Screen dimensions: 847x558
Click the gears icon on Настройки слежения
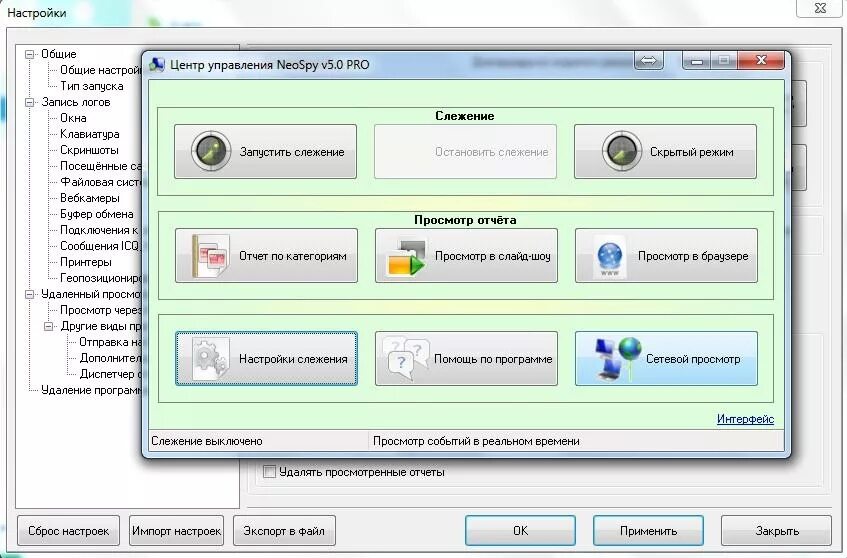211,359
